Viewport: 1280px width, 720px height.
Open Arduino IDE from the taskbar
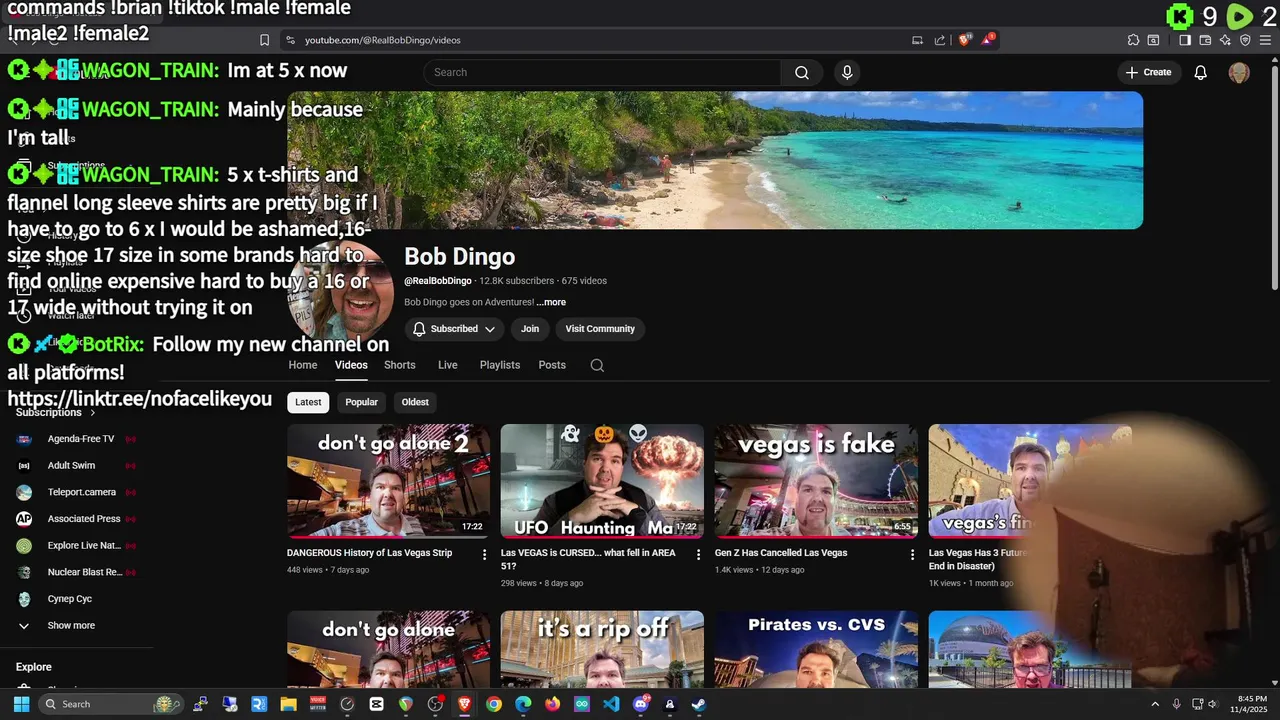[x=582, y=704]
